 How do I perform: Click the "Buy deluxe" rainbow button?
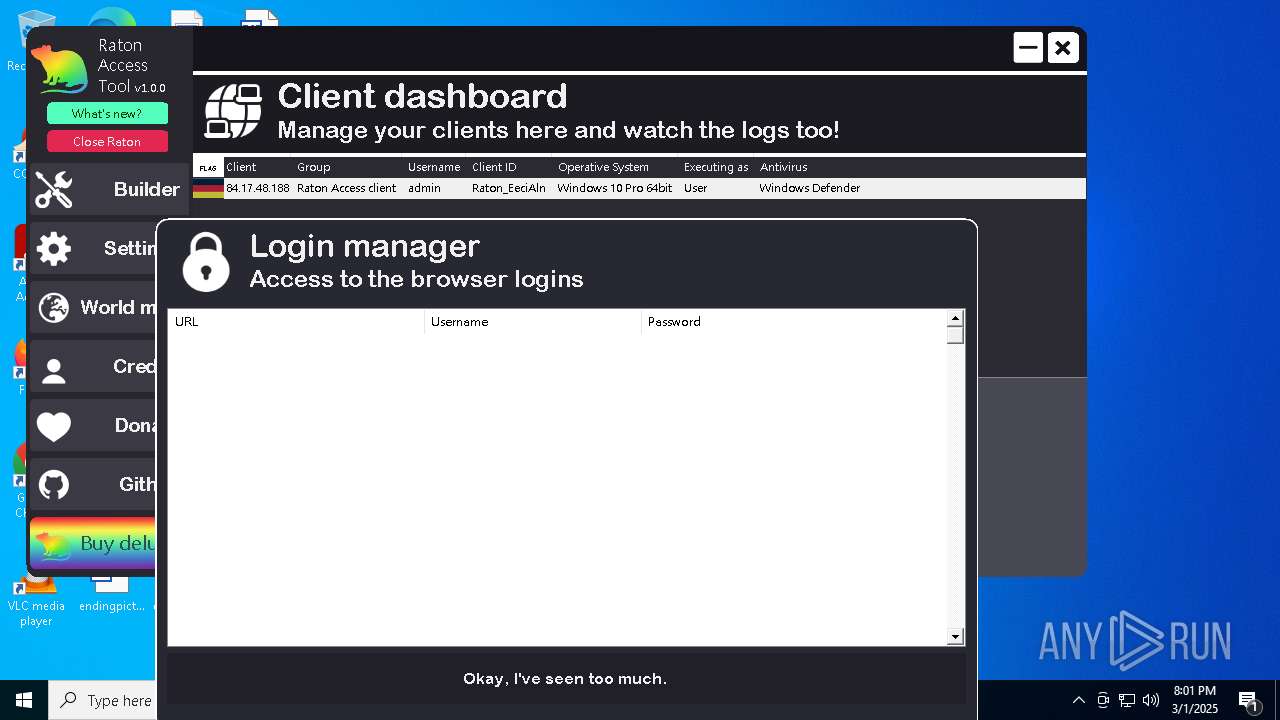coord(93,543)
